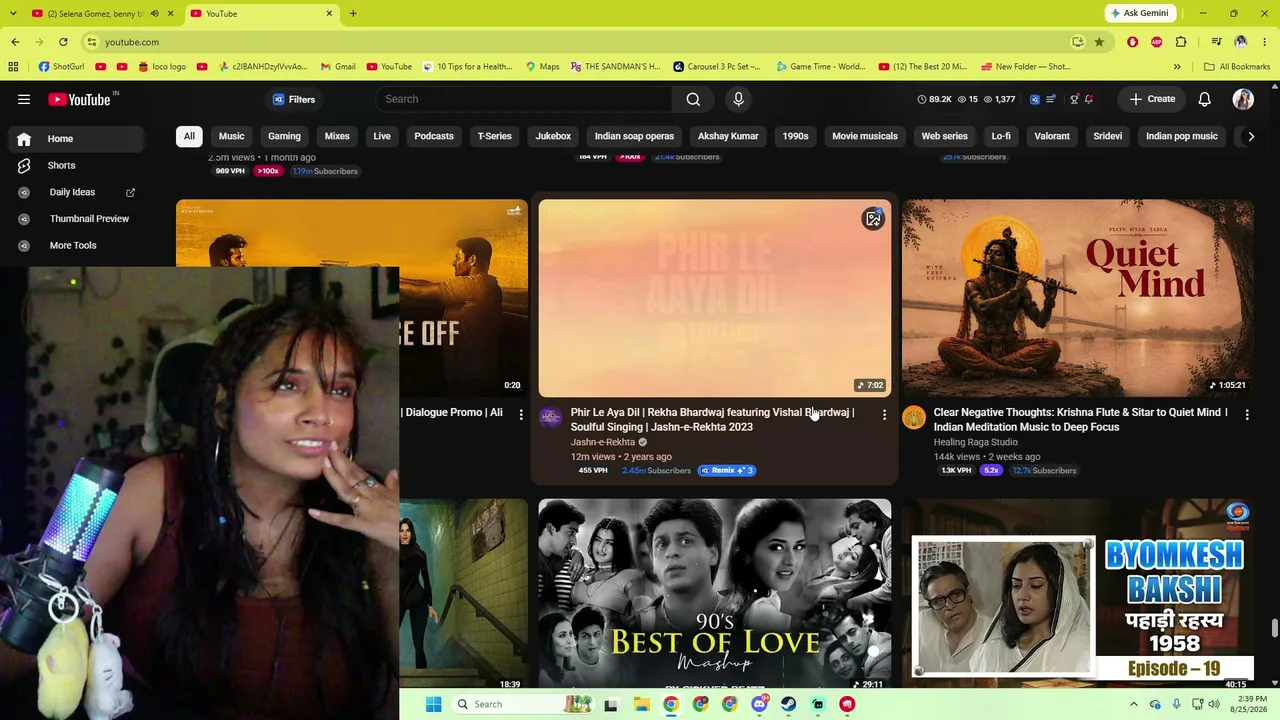Open the Steam icon in the taskbar
Screen dimensions: 1280x720
tap(788, 704)
